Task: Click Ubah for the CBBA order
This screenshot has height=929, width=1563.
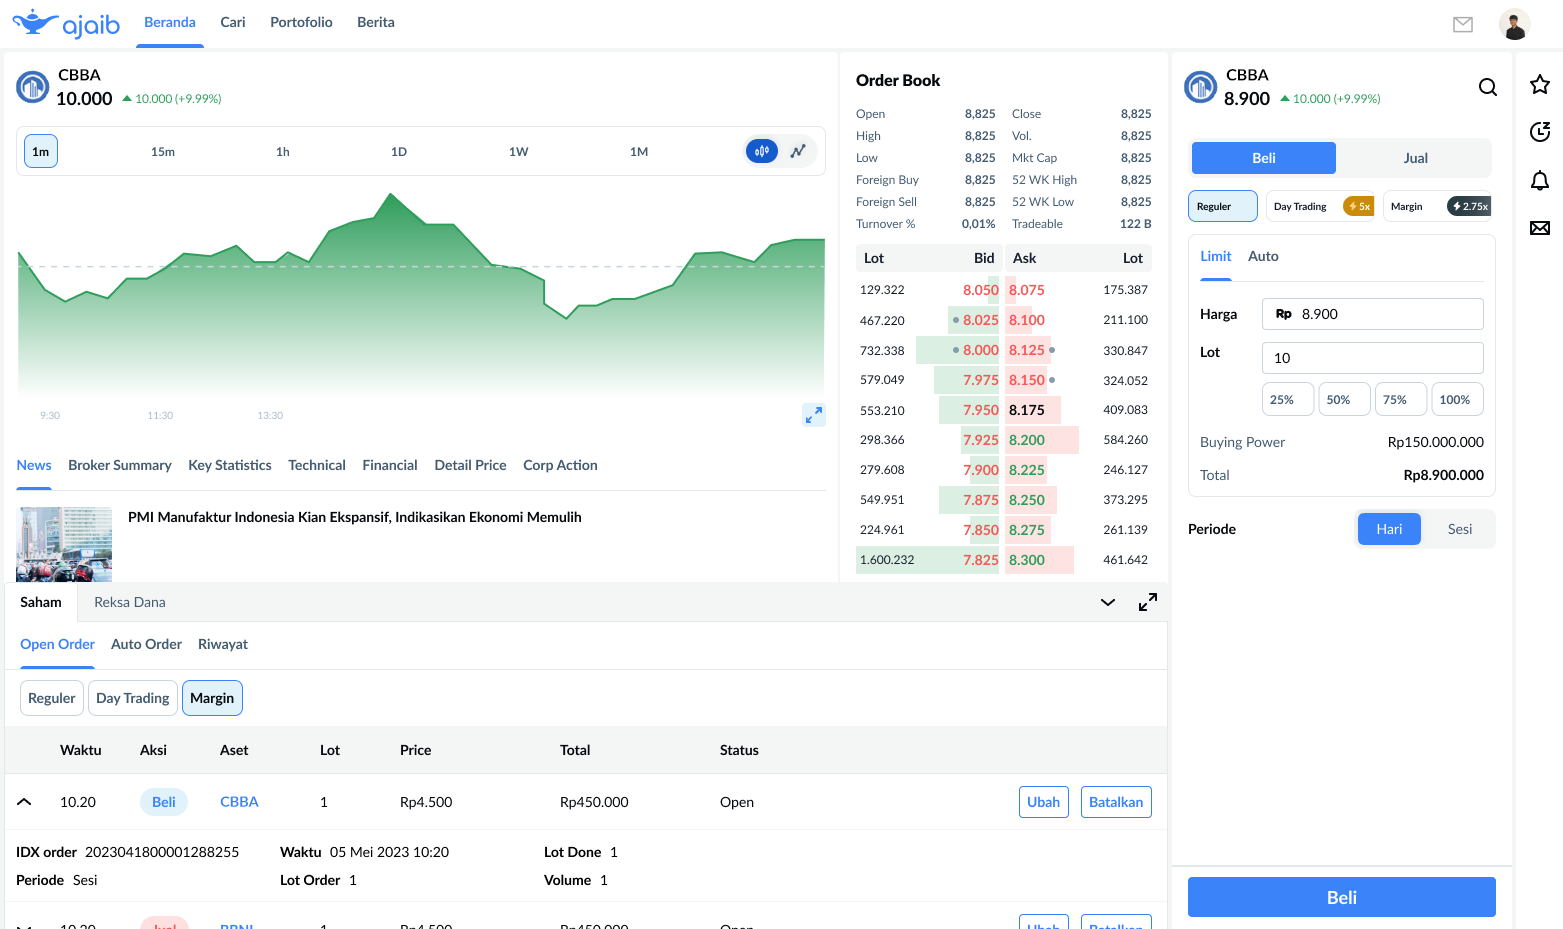Action: pos(1043,802)
